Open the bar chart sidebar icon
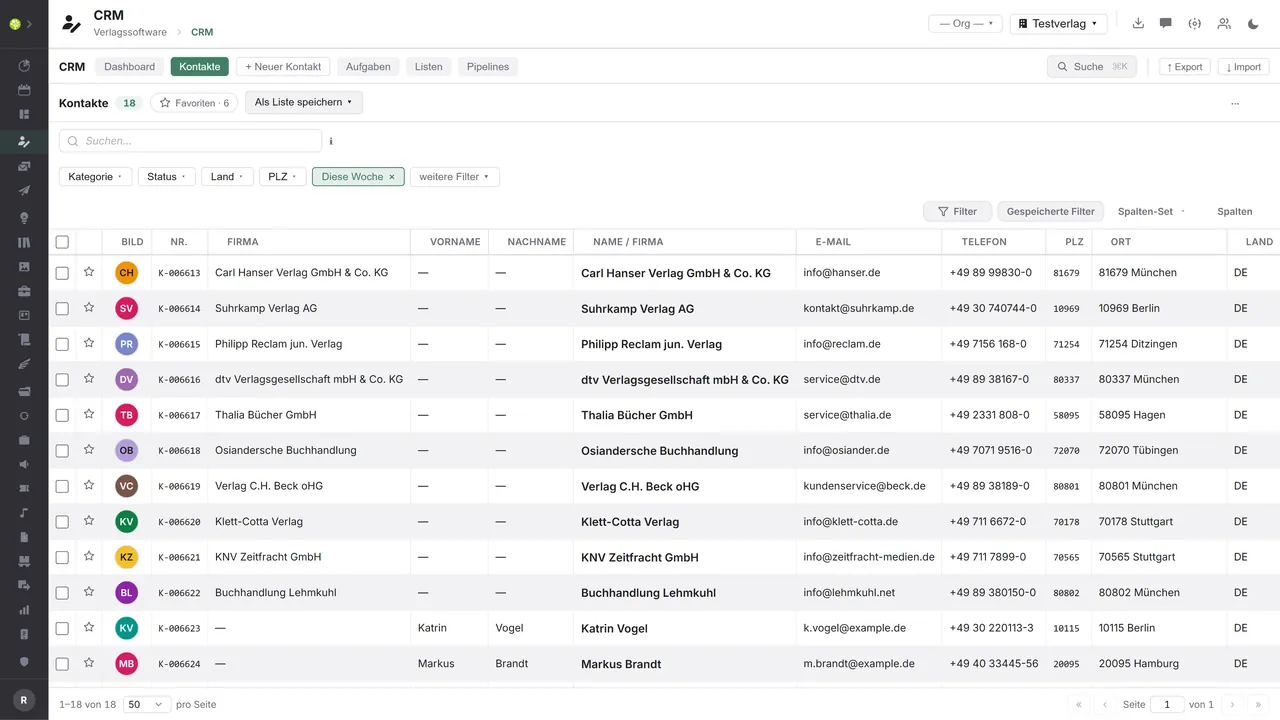 (x=24, y=610)
